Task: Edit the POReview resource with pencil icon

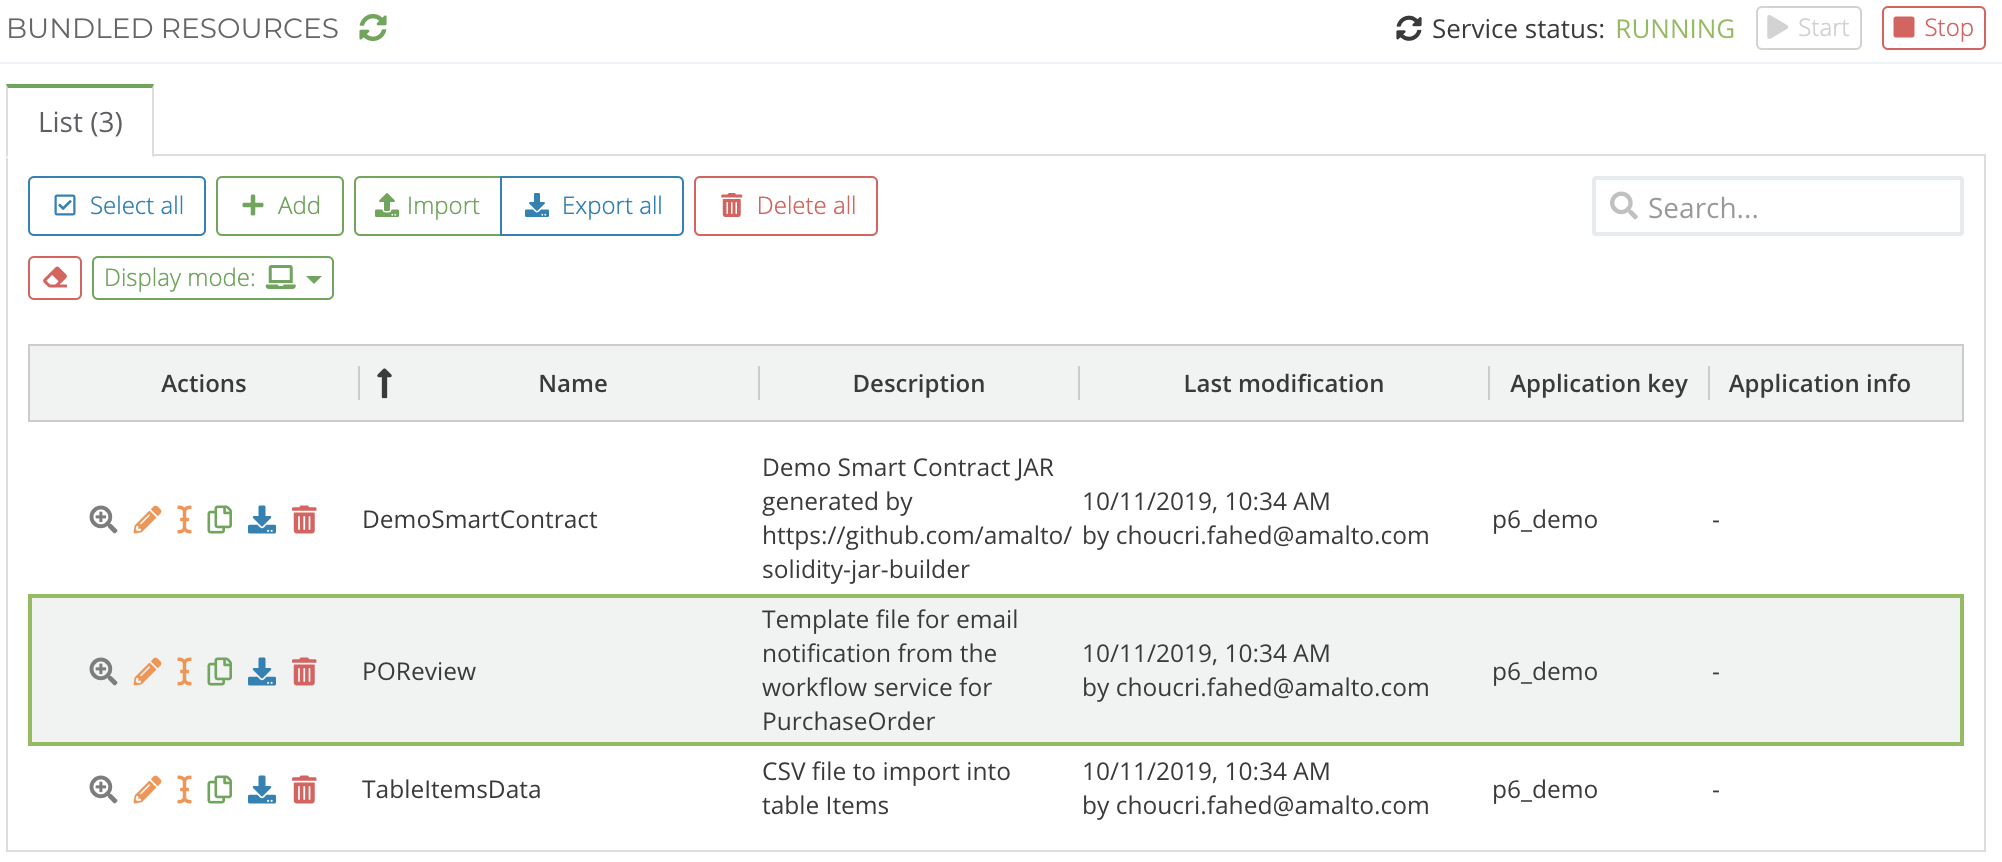Action: 147,672
